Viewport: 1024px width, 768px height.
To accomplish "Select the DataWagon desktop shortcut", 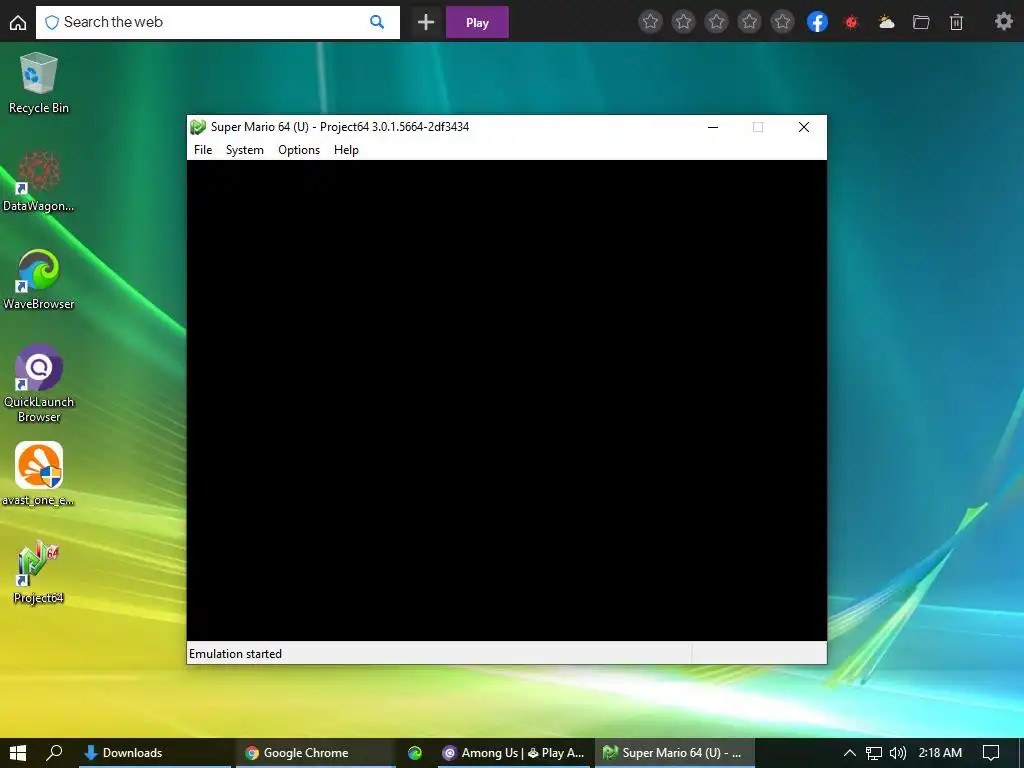I will pyautogui.click(x=39, y=182).
